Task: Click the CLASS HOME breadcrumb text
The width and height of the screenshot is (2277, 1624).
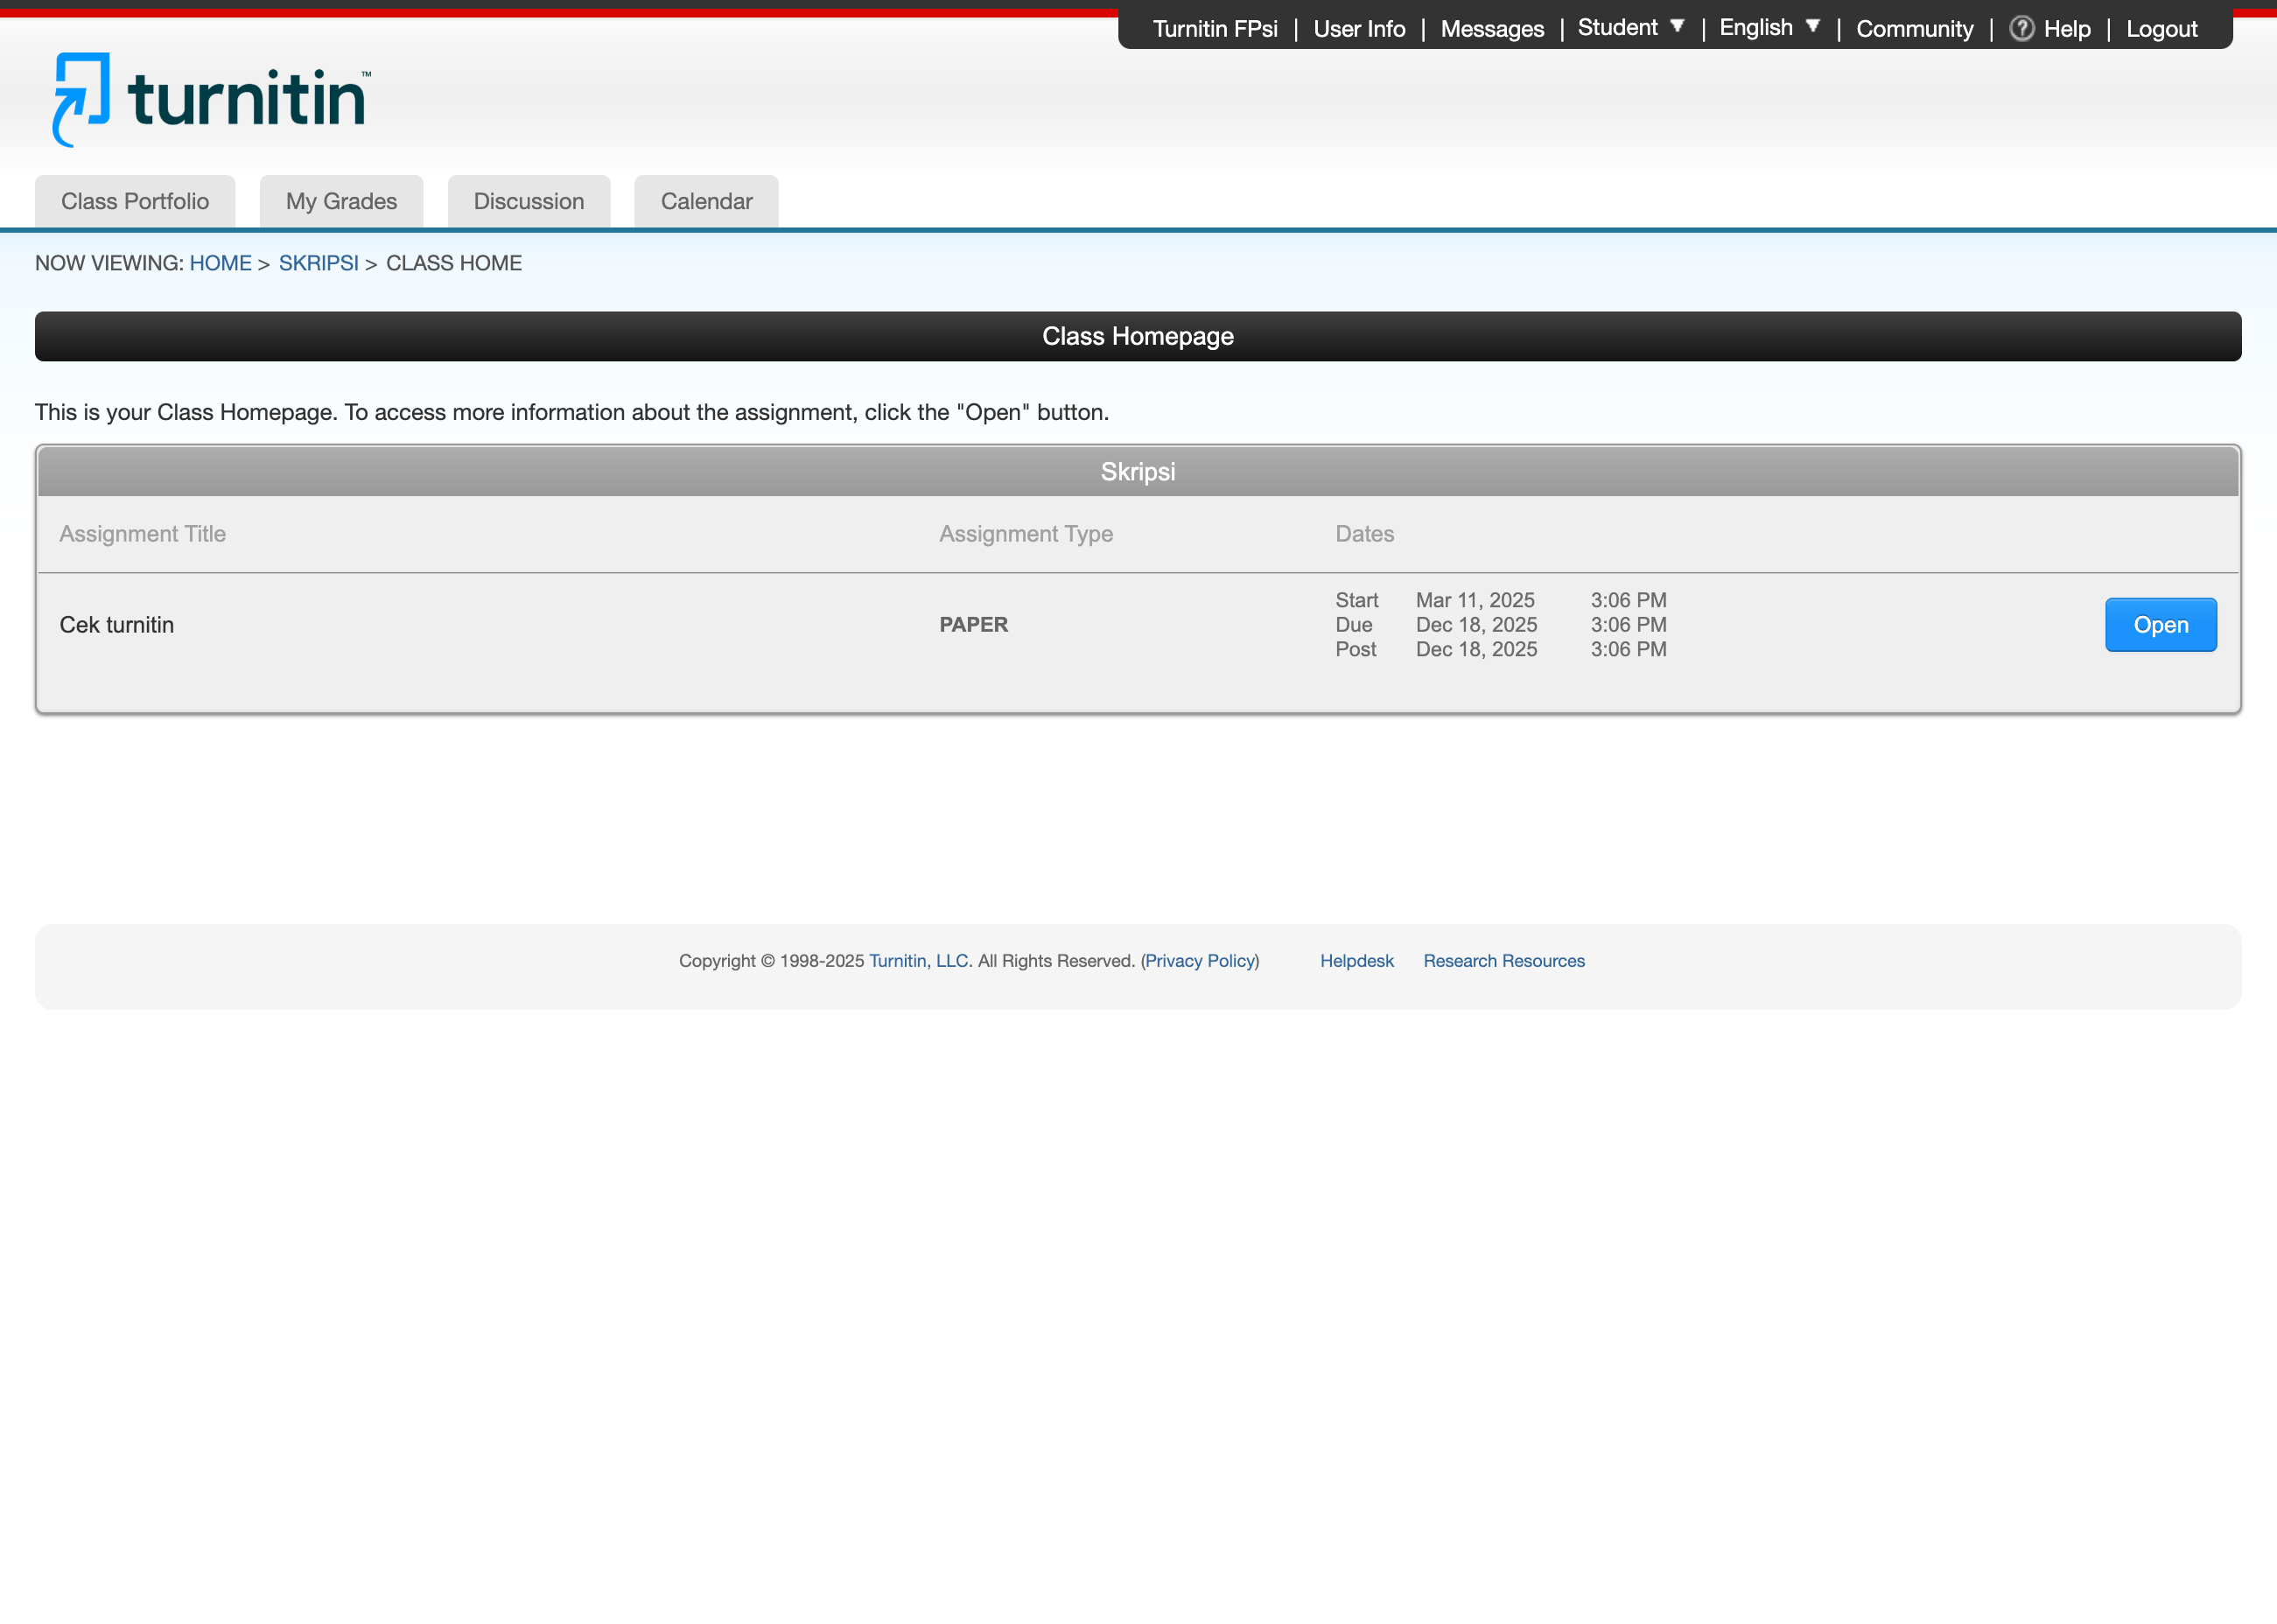Action: click(x=454, y=263)
